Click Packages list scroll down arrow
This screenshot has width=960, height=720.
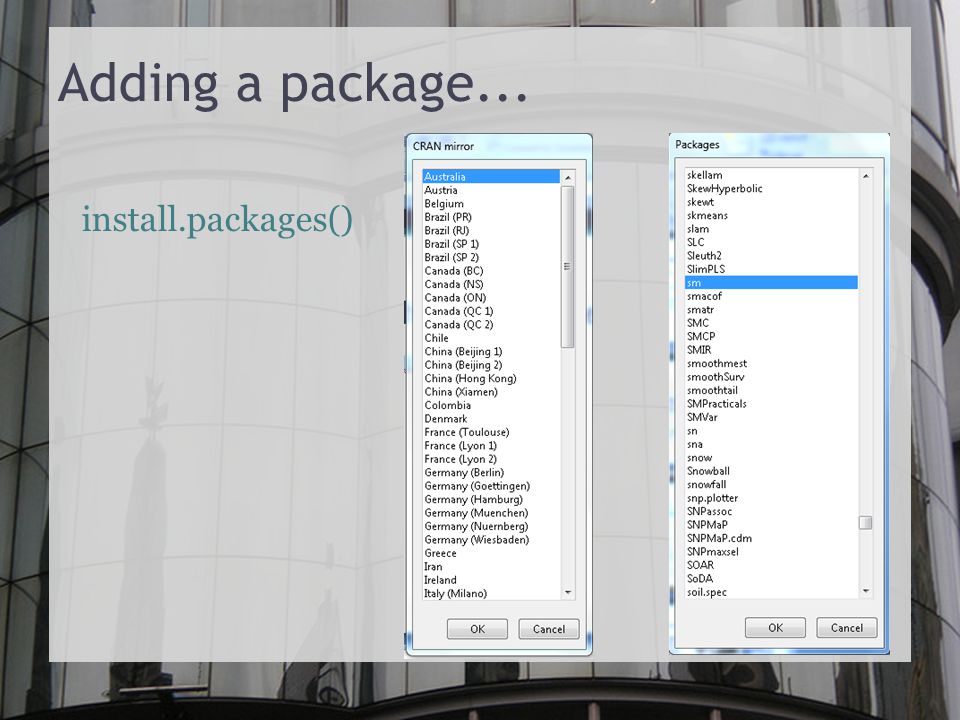866,591
